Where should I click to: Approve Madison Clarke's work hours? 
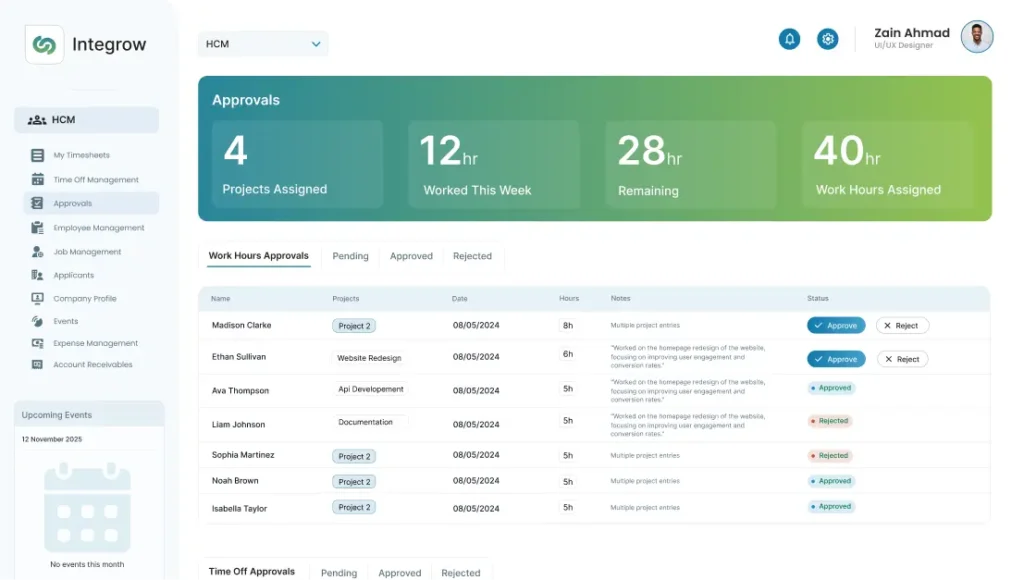tap(836, 325)
